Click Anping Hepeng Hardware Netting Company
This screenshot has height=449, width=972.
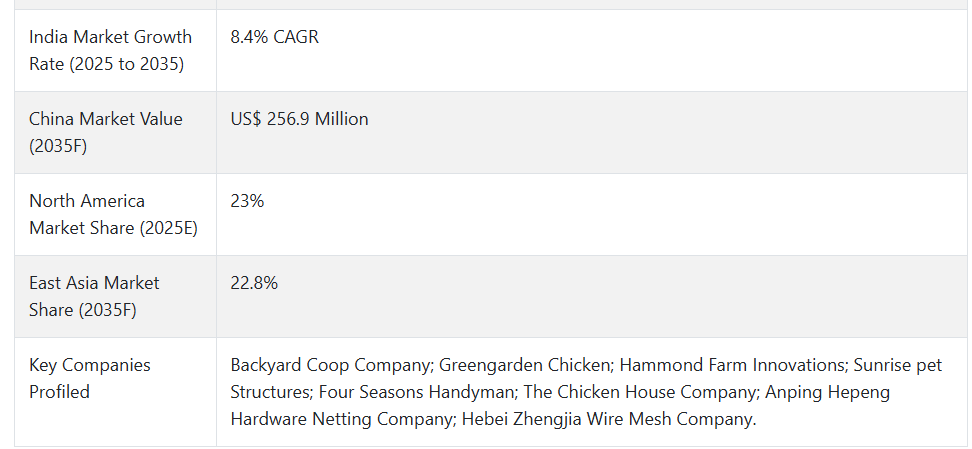tap(560, 406)
